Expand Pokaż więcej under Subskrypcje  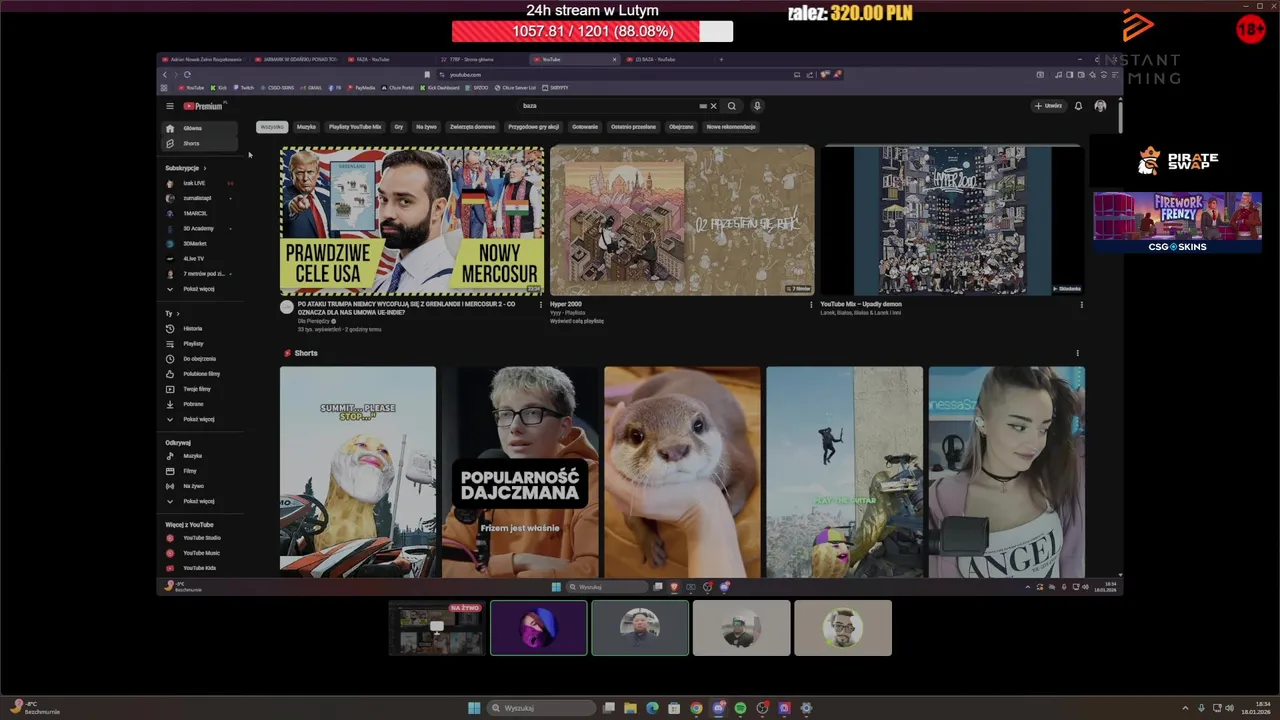[x=200, y=289]
